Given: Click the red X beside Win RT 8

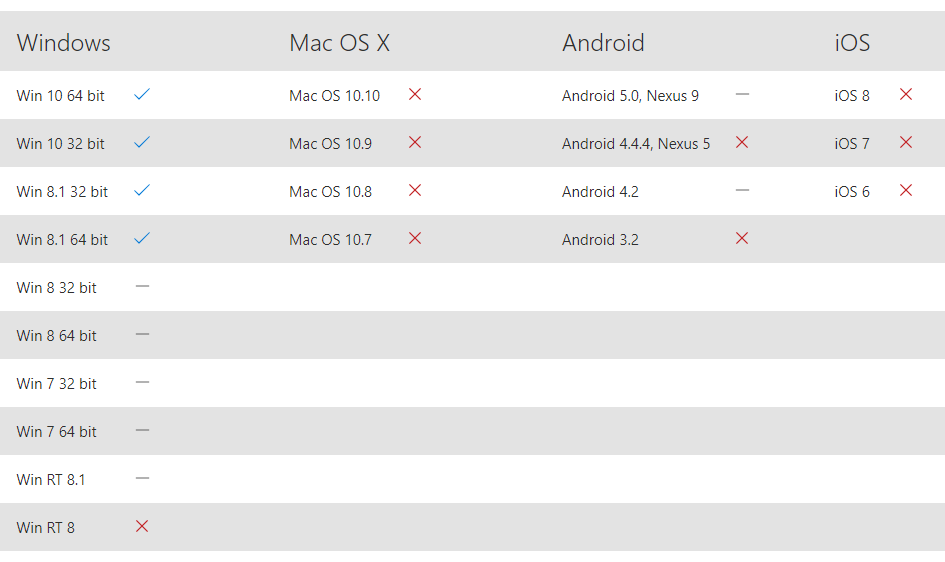Looking at the screenshot, I should point(142,526).
